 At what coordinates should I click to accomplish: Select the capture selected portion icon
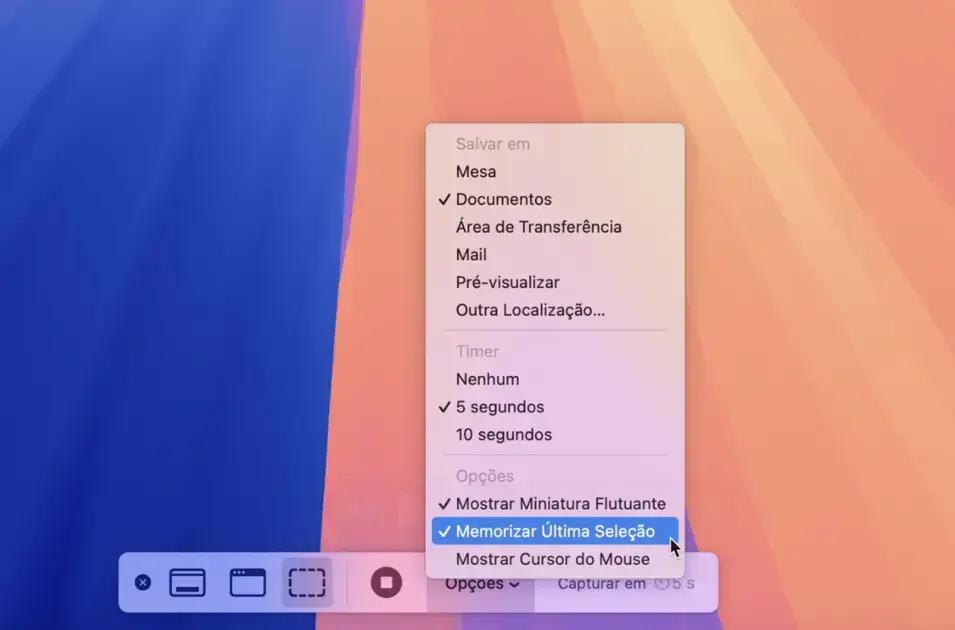click(x=307, y=582)
